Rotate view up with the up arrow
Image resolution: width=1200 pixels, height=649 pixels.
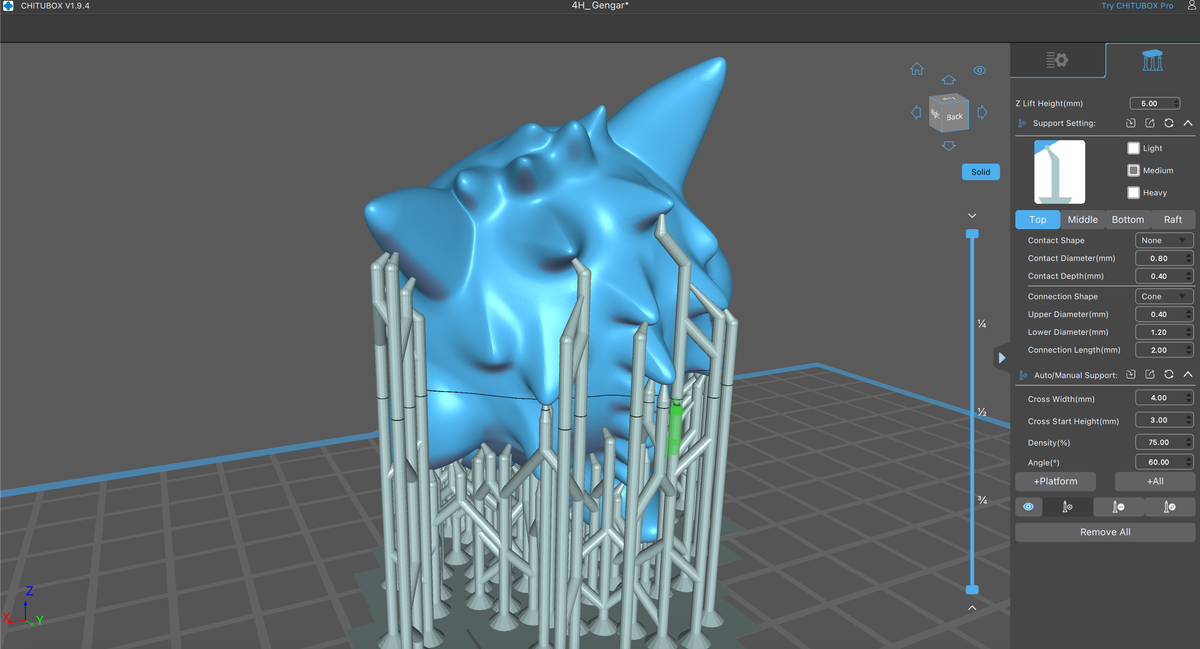click(x=949, y=80)
